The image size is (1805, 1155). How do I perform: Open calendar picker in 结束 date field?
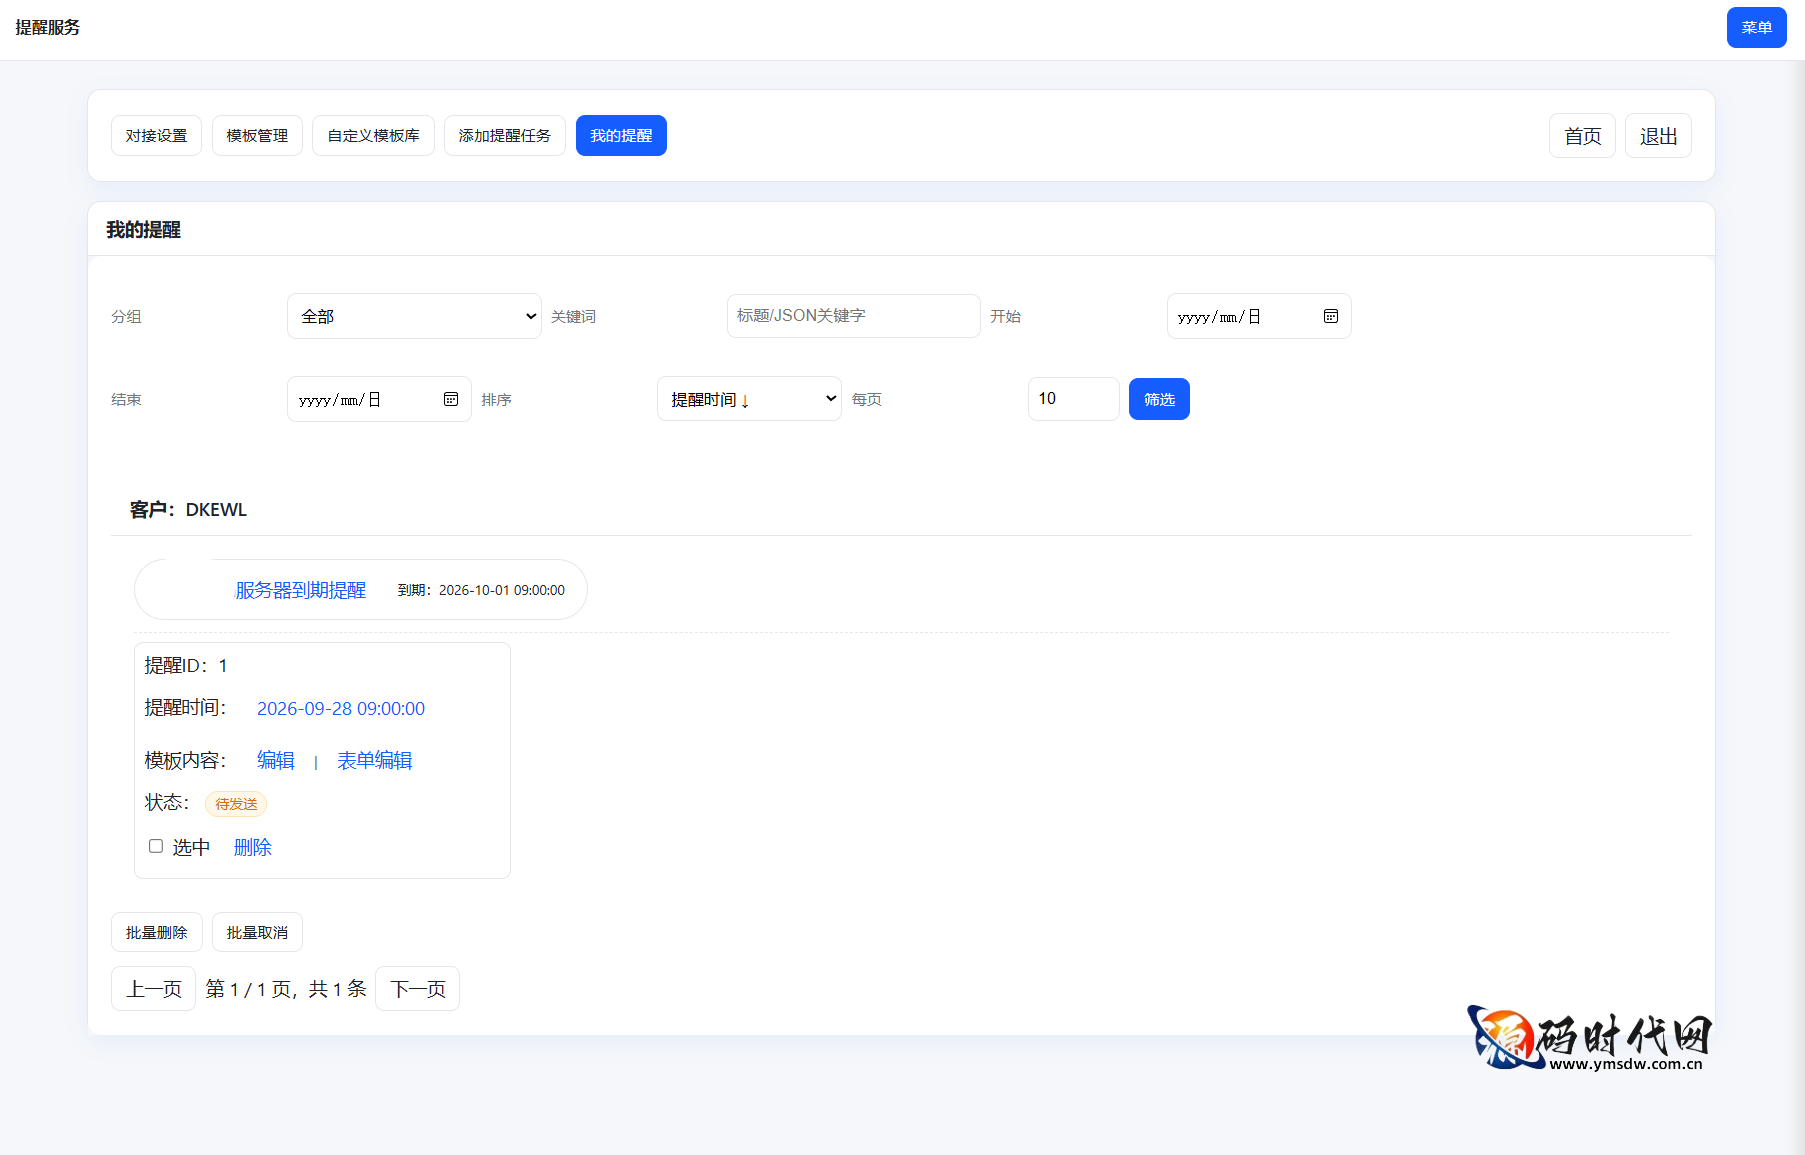coord(451,399)
